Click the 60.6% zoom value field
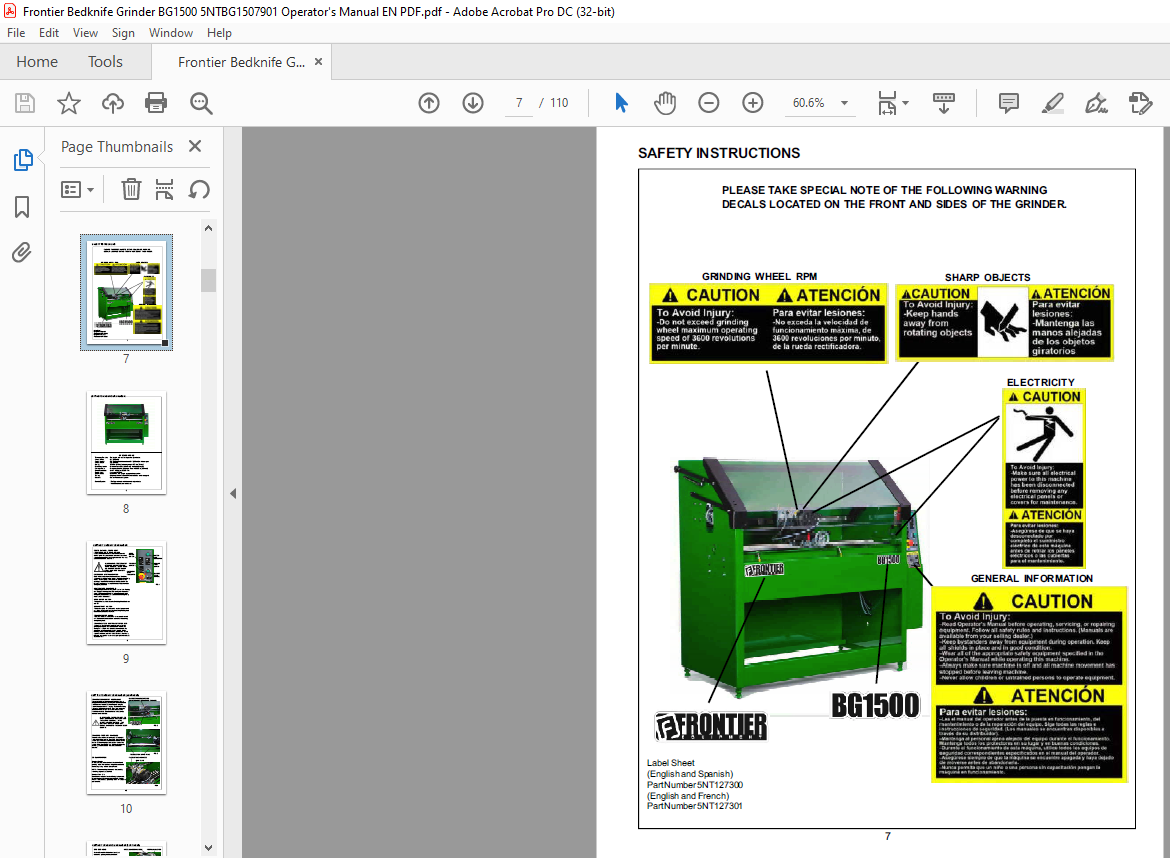 click(x=809, y=103)
